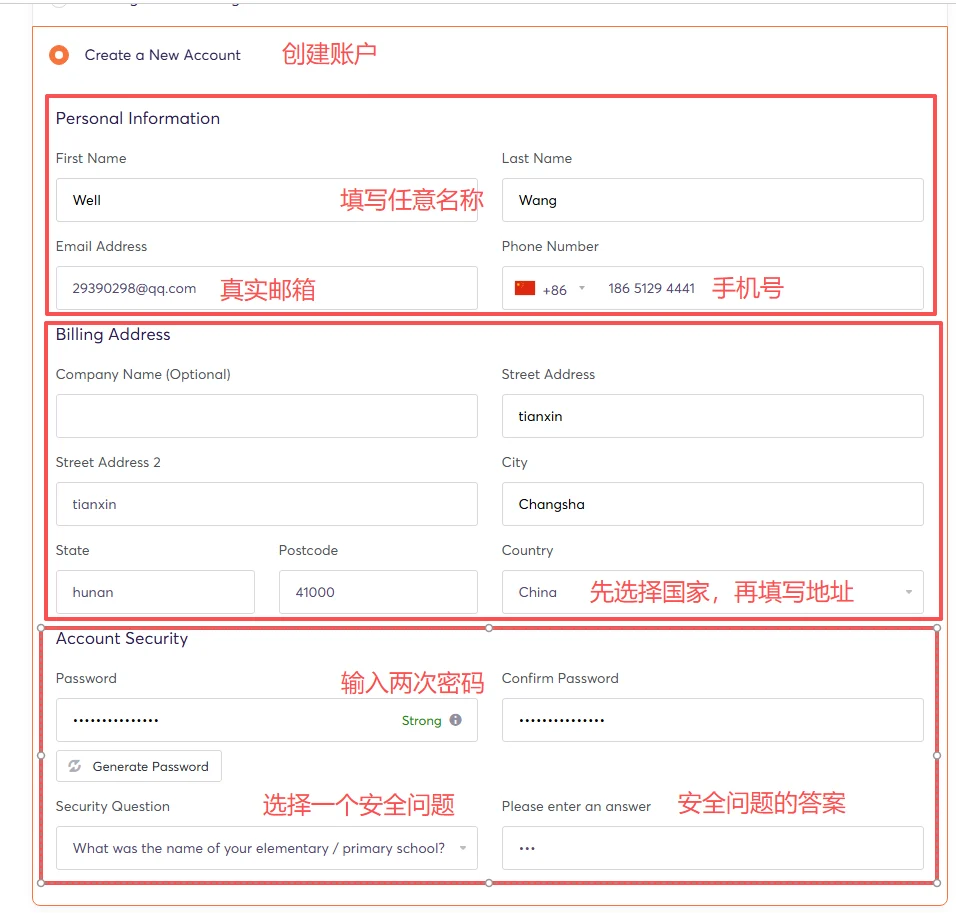Click the Postcode field containing 41000
Viewport: 956px width, 913px height.
point(378,592)
